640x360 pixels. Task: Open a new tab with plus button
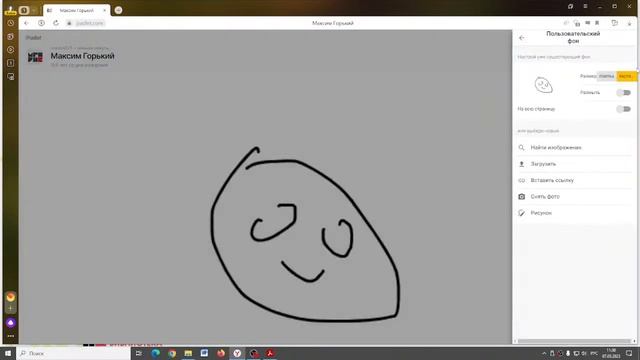coord(118,10)
